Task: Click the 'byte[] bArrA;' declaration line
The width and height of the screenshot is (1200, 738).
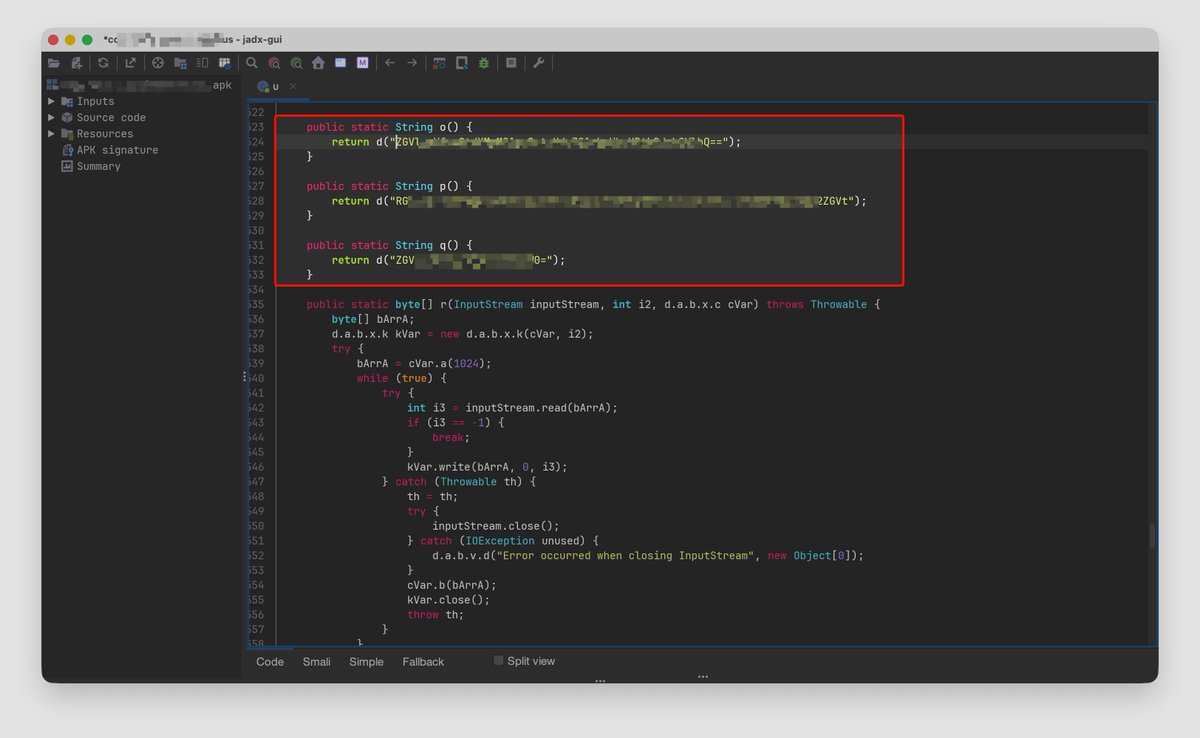Action: point(371,319)
